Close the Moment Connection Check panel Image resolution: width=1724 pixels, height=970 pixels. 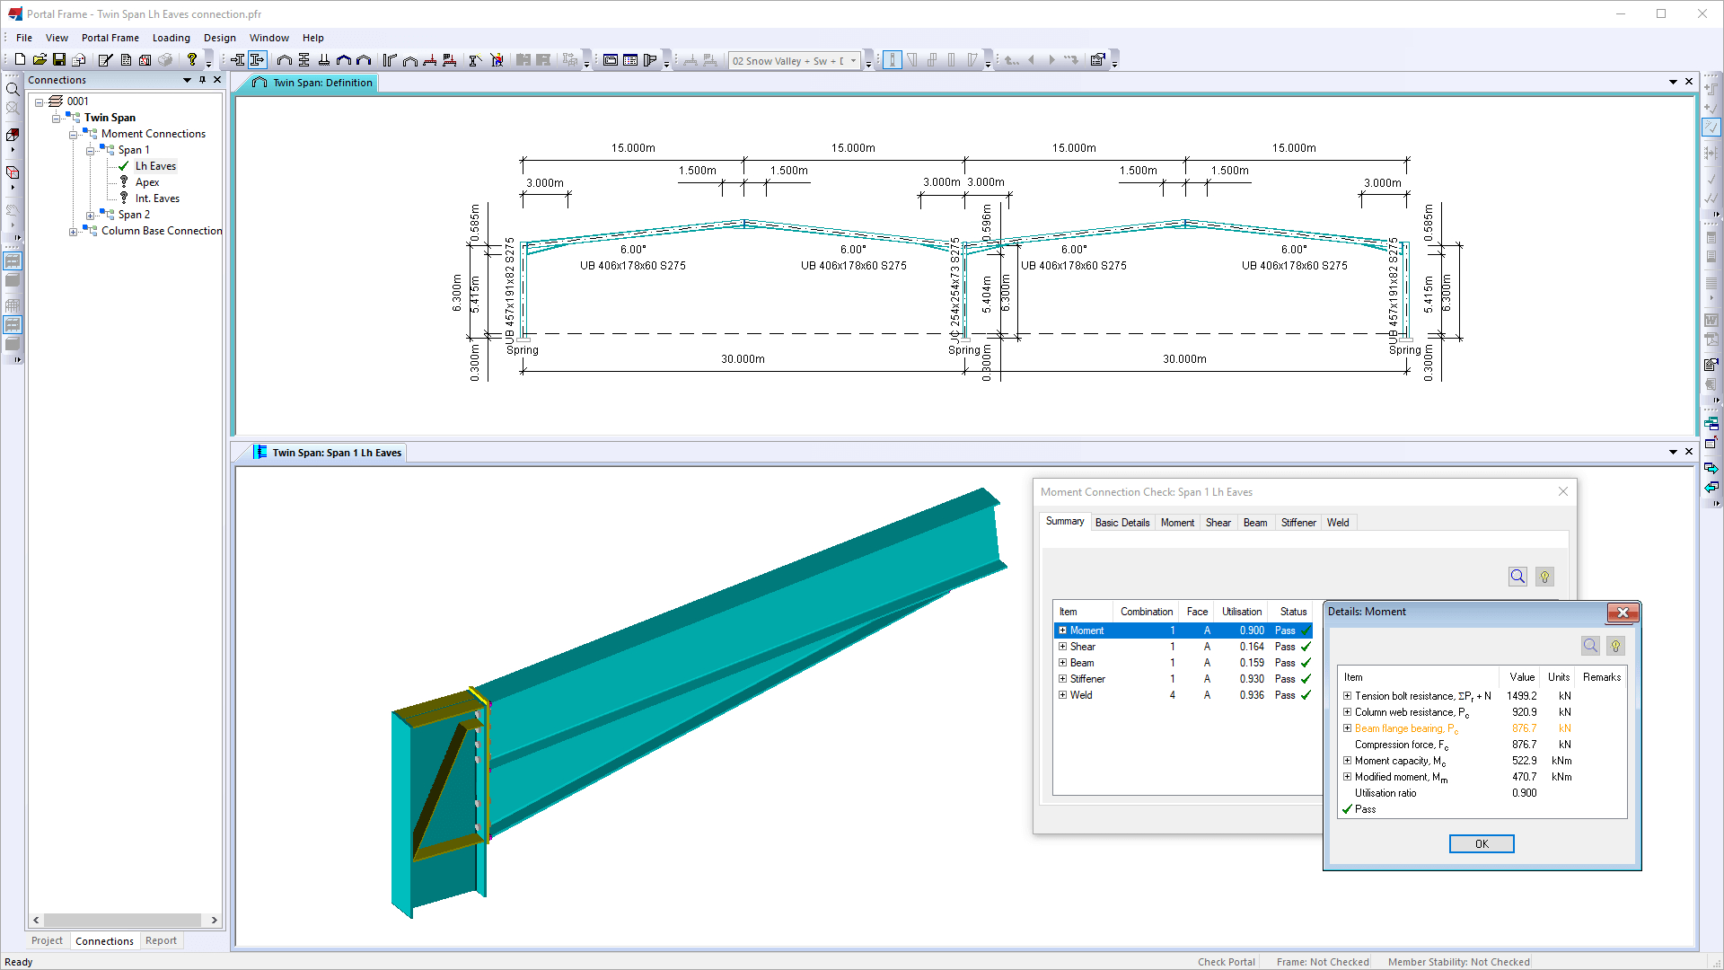(1563, 491)
